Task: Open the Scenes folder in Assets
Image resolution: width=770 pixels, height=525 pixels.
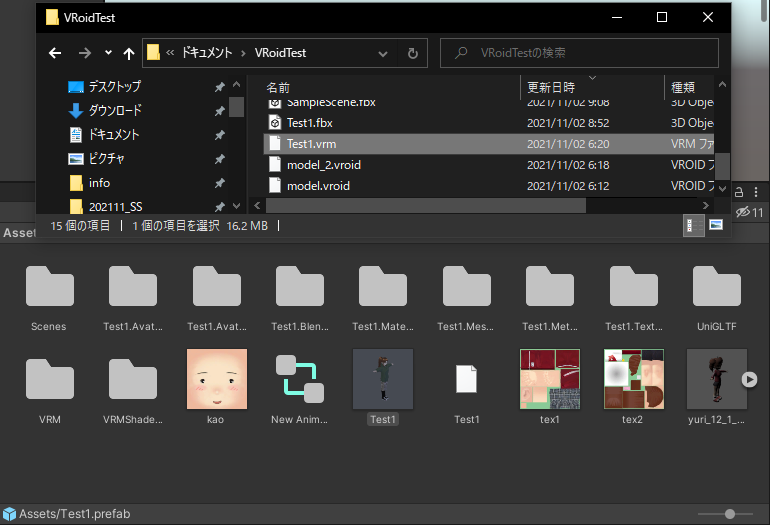Action: pos(49,288)
